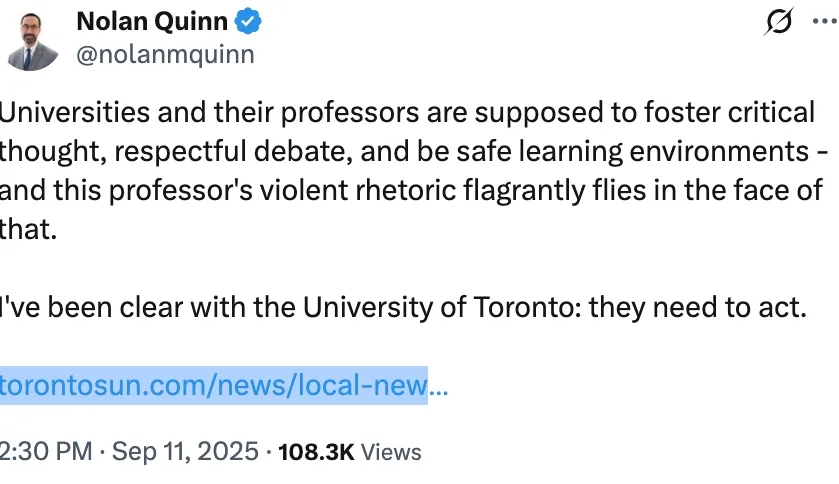Open the @nolanmquinn handle link
This screenshot has width=839, height=484.
tap(165, 54)
